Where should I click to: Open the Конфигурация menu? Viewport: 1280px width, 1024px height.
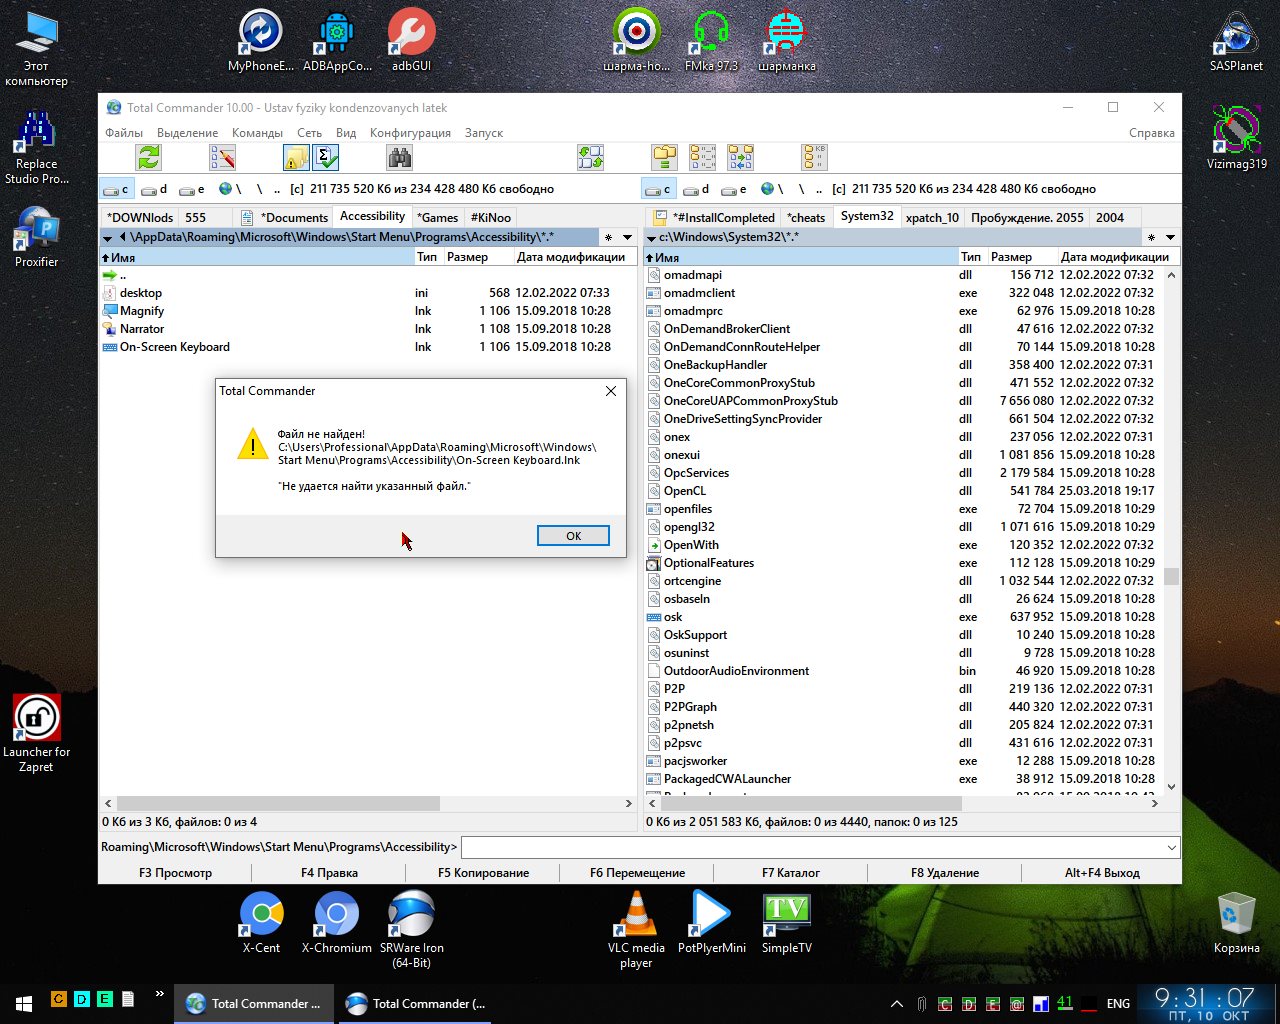click(x=410, y=133)
